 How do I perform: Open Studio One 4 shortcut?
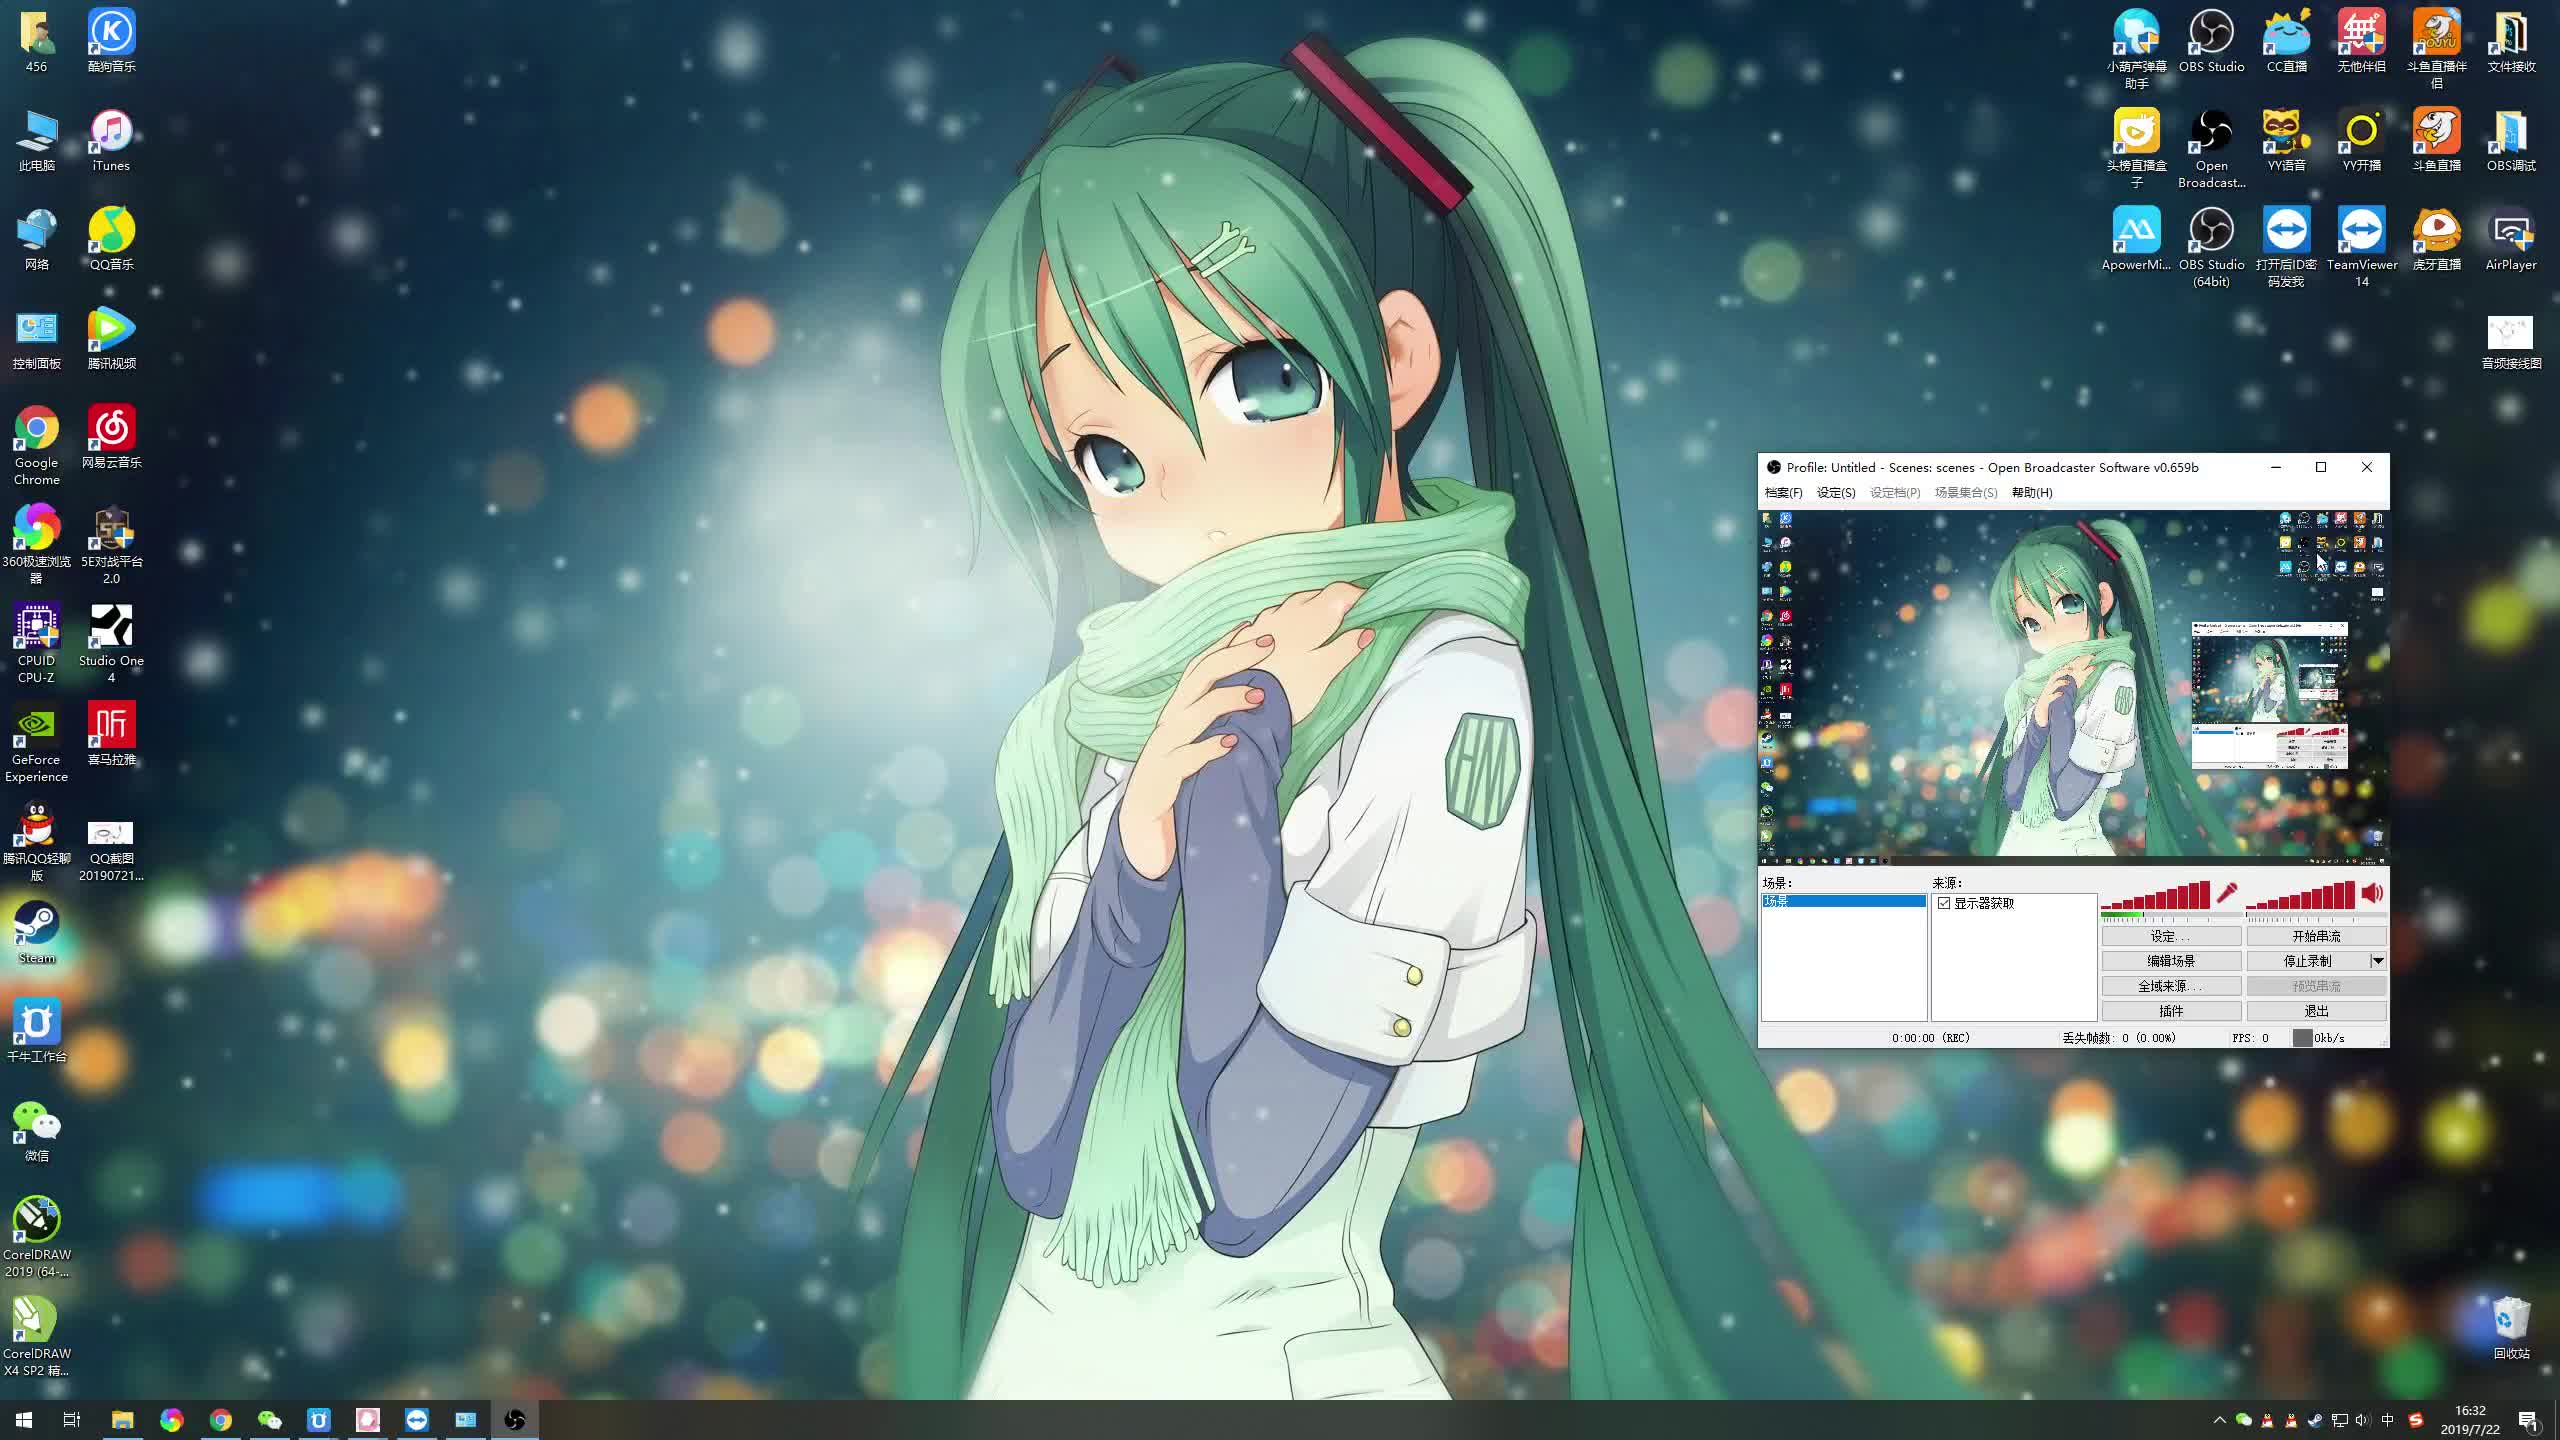[x=111, y=628]
